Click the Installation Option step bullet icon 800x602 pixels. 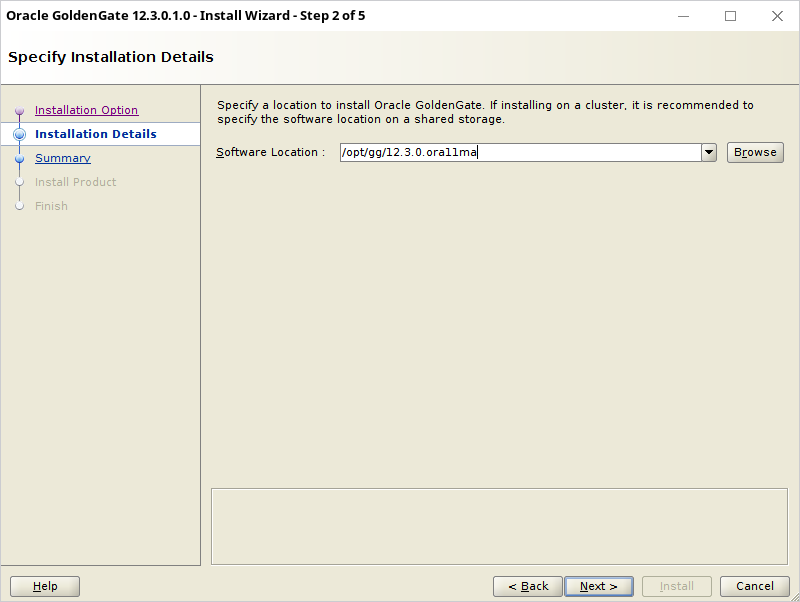(19, 110)
